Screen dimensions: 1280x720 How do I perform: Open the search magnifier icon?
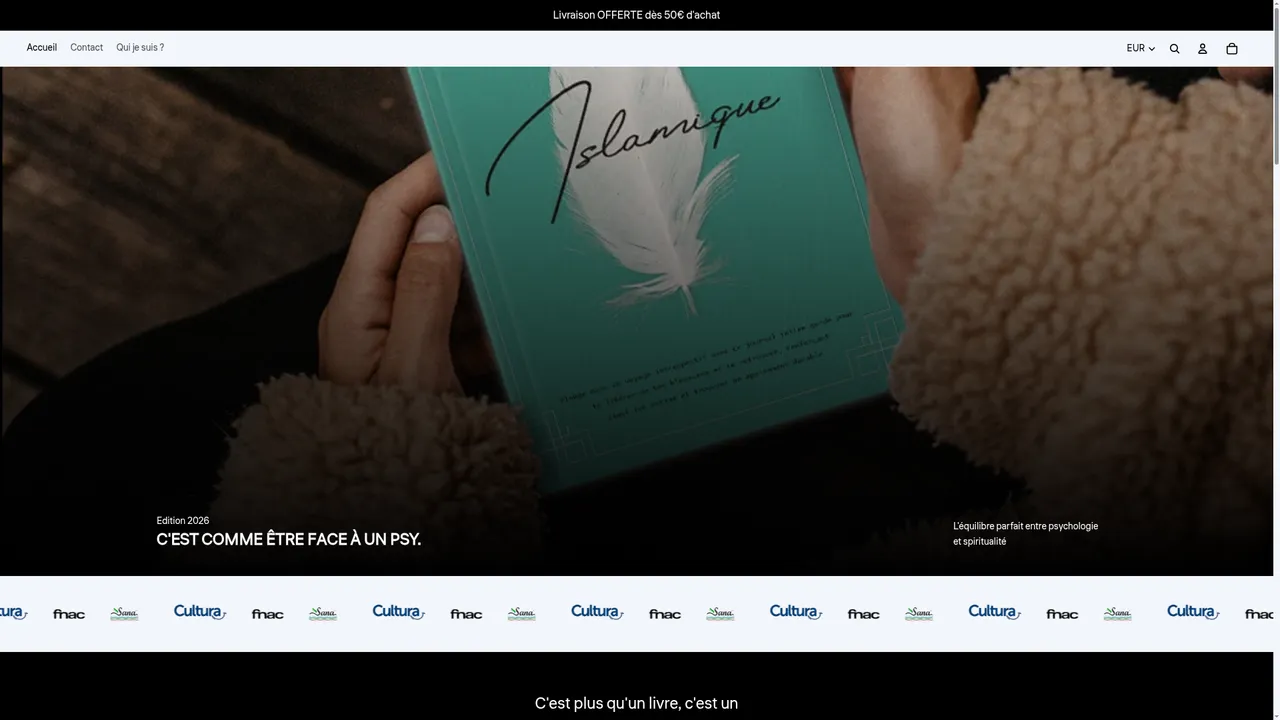tap(1175, 48)
